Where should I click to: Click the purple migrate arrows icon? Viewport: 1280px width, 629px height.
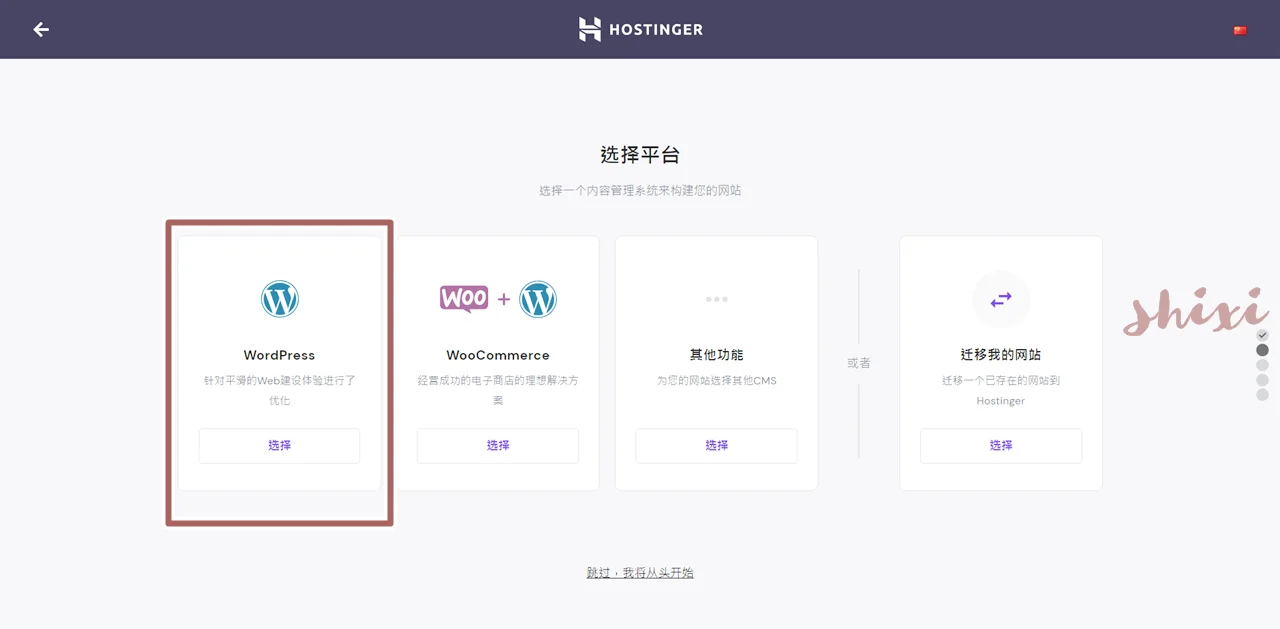(1001, 299)
